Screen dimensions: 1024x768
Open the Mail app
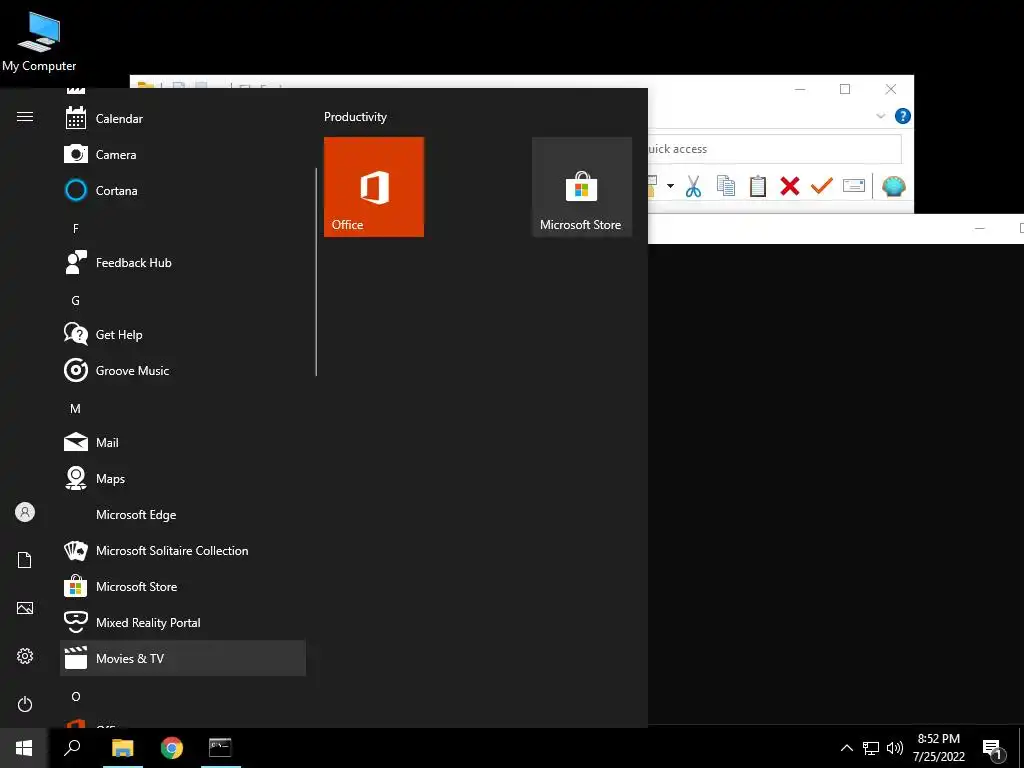pos(183,443)
